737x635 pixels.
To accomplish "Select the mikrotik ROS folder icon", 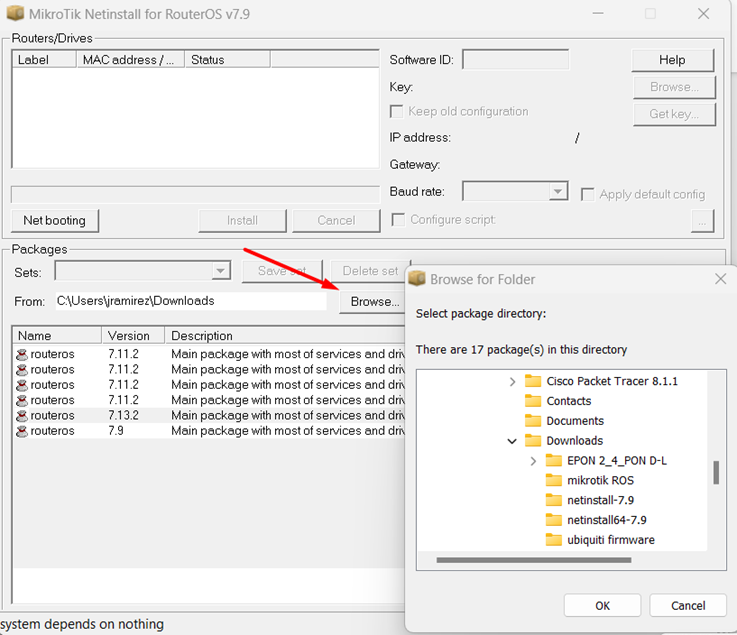I will click(553, 480).
